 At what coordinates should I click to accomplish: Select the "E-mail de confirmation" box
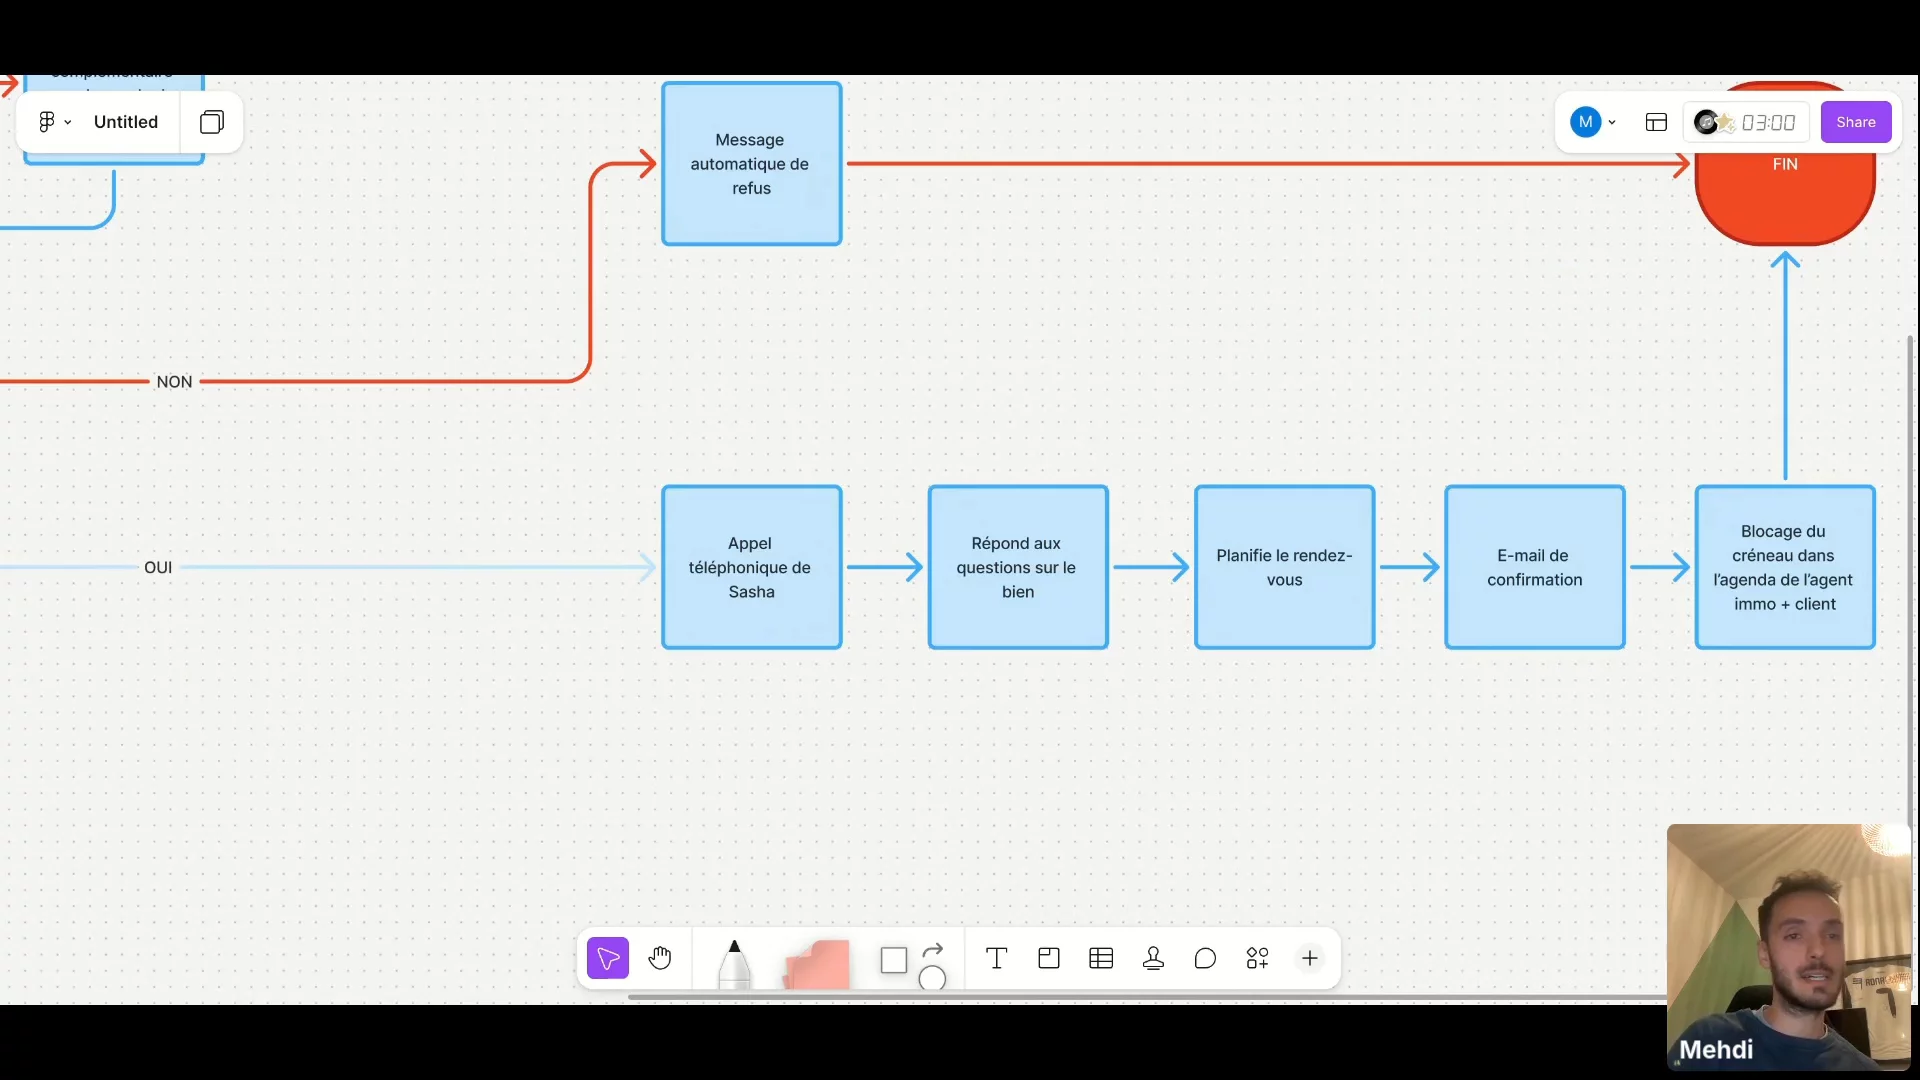pos(1534,567)
